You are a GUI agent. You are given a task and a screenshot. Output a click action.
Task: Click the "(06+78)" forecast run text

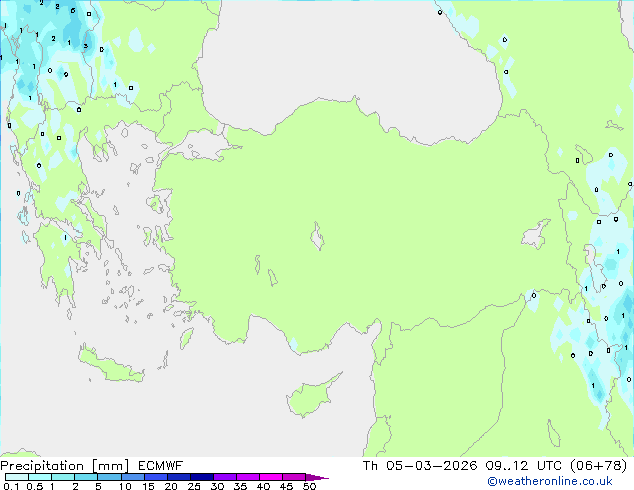599,466
